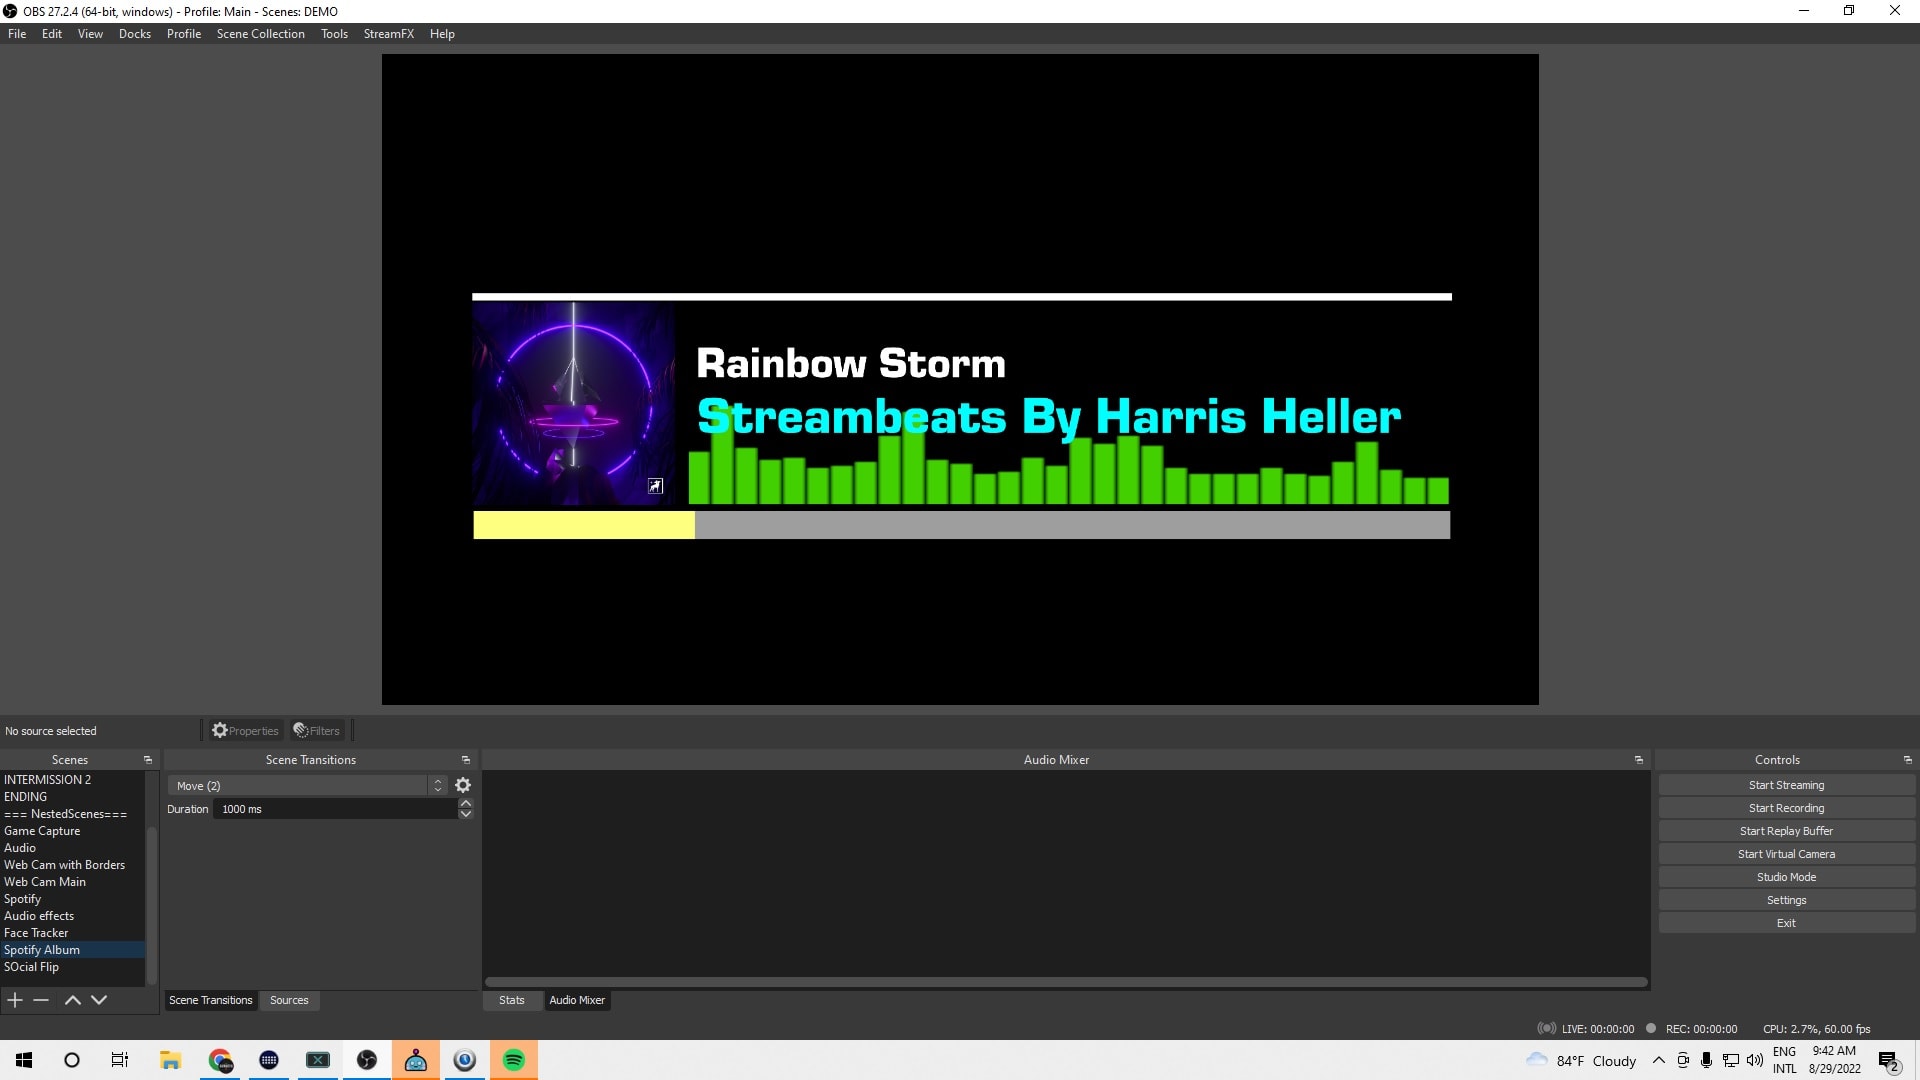Click the Audio Mixer expand arrow
Screen dimensions: 1920x1080
(x=1639, y=760)
